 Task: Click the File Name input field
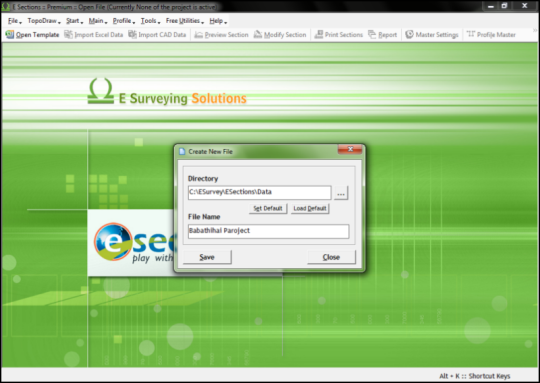[x=268, y=231]
